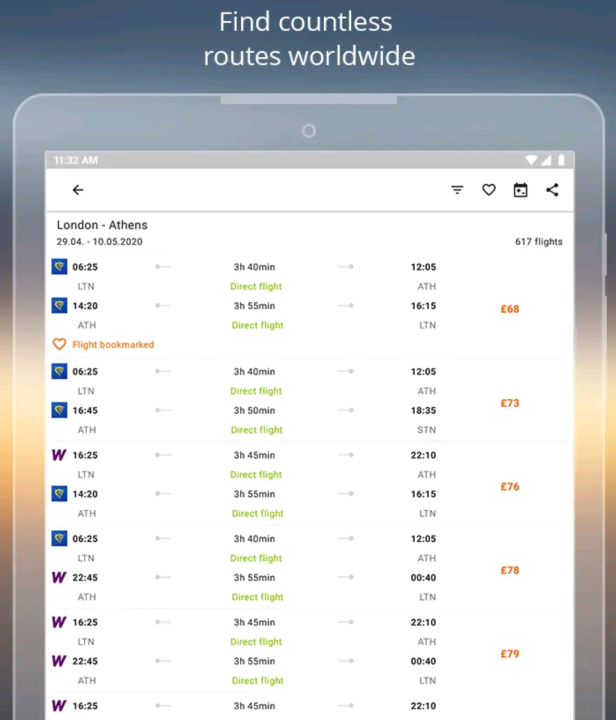
Task: Click the 617 flights count
Action: point(538,242)
